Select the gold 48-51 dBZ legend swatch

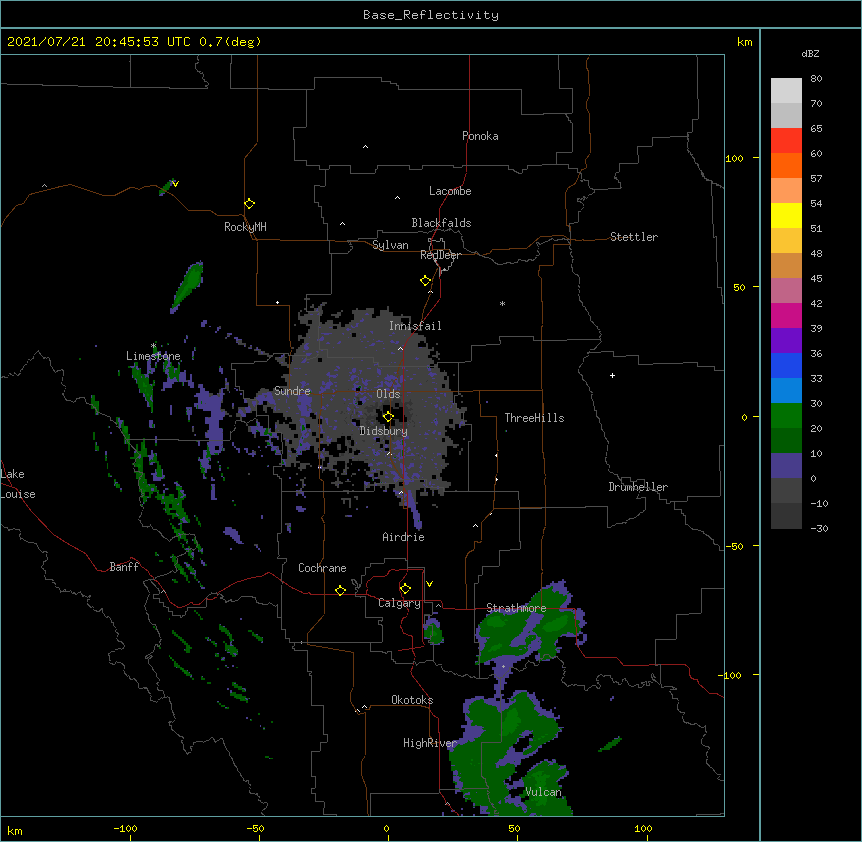[786, 241]
